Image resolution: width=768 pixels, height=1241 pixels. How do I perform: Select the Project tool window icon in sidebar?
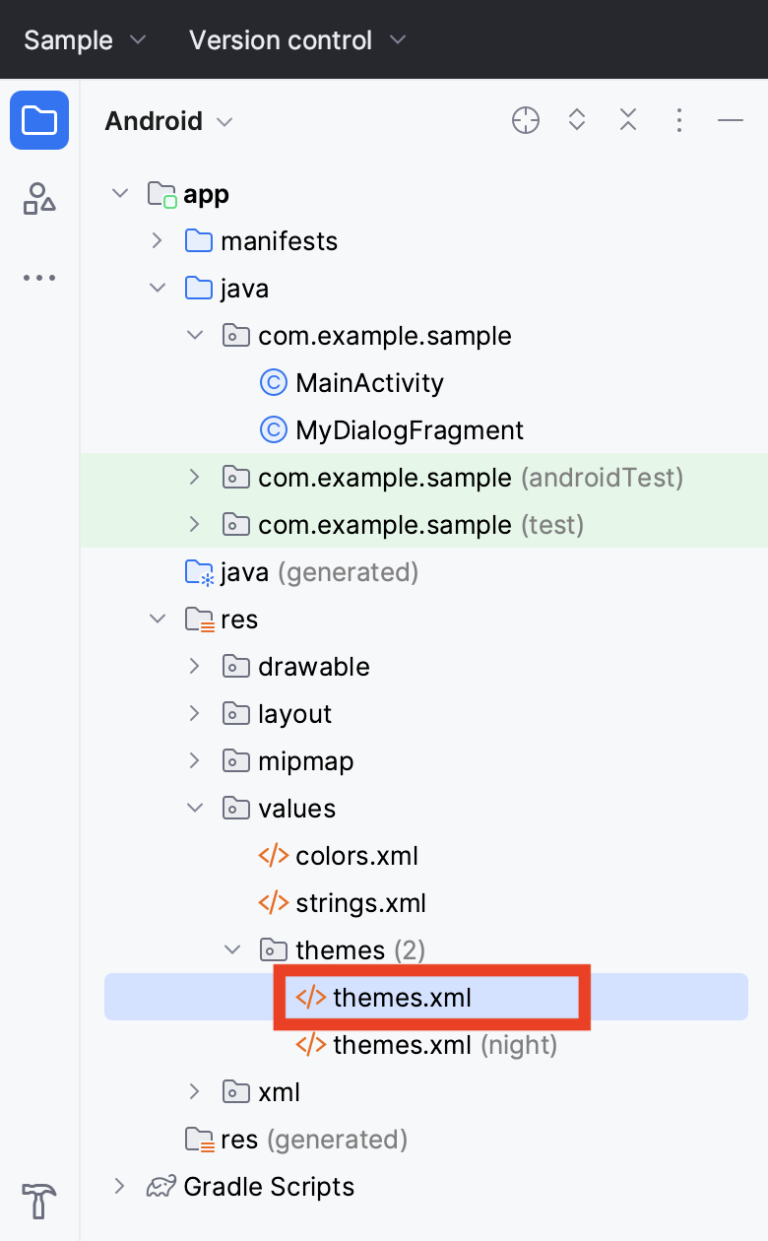pos(39,119)
